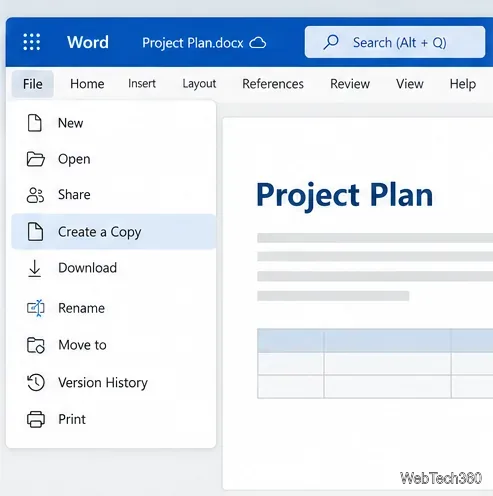The height and width of the screenshot is (496, 493).
Task: Click the New blank page icon
Action: click(35, 123)
